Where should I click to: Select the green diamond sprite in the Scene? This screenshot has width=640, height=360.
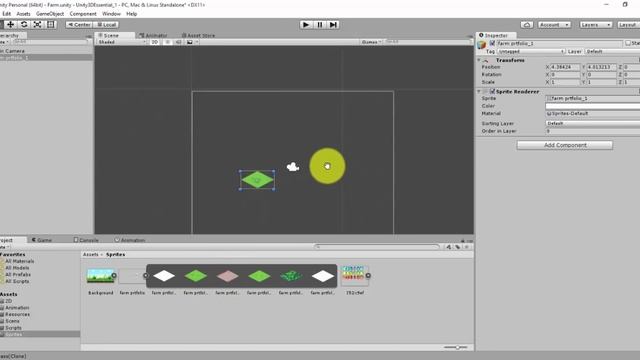coord(257,180)
